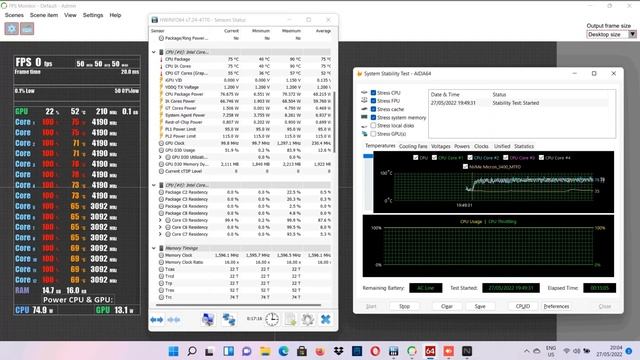Toggle CPU Core #1 graph checkbox
640x360 pixels.
434,158
